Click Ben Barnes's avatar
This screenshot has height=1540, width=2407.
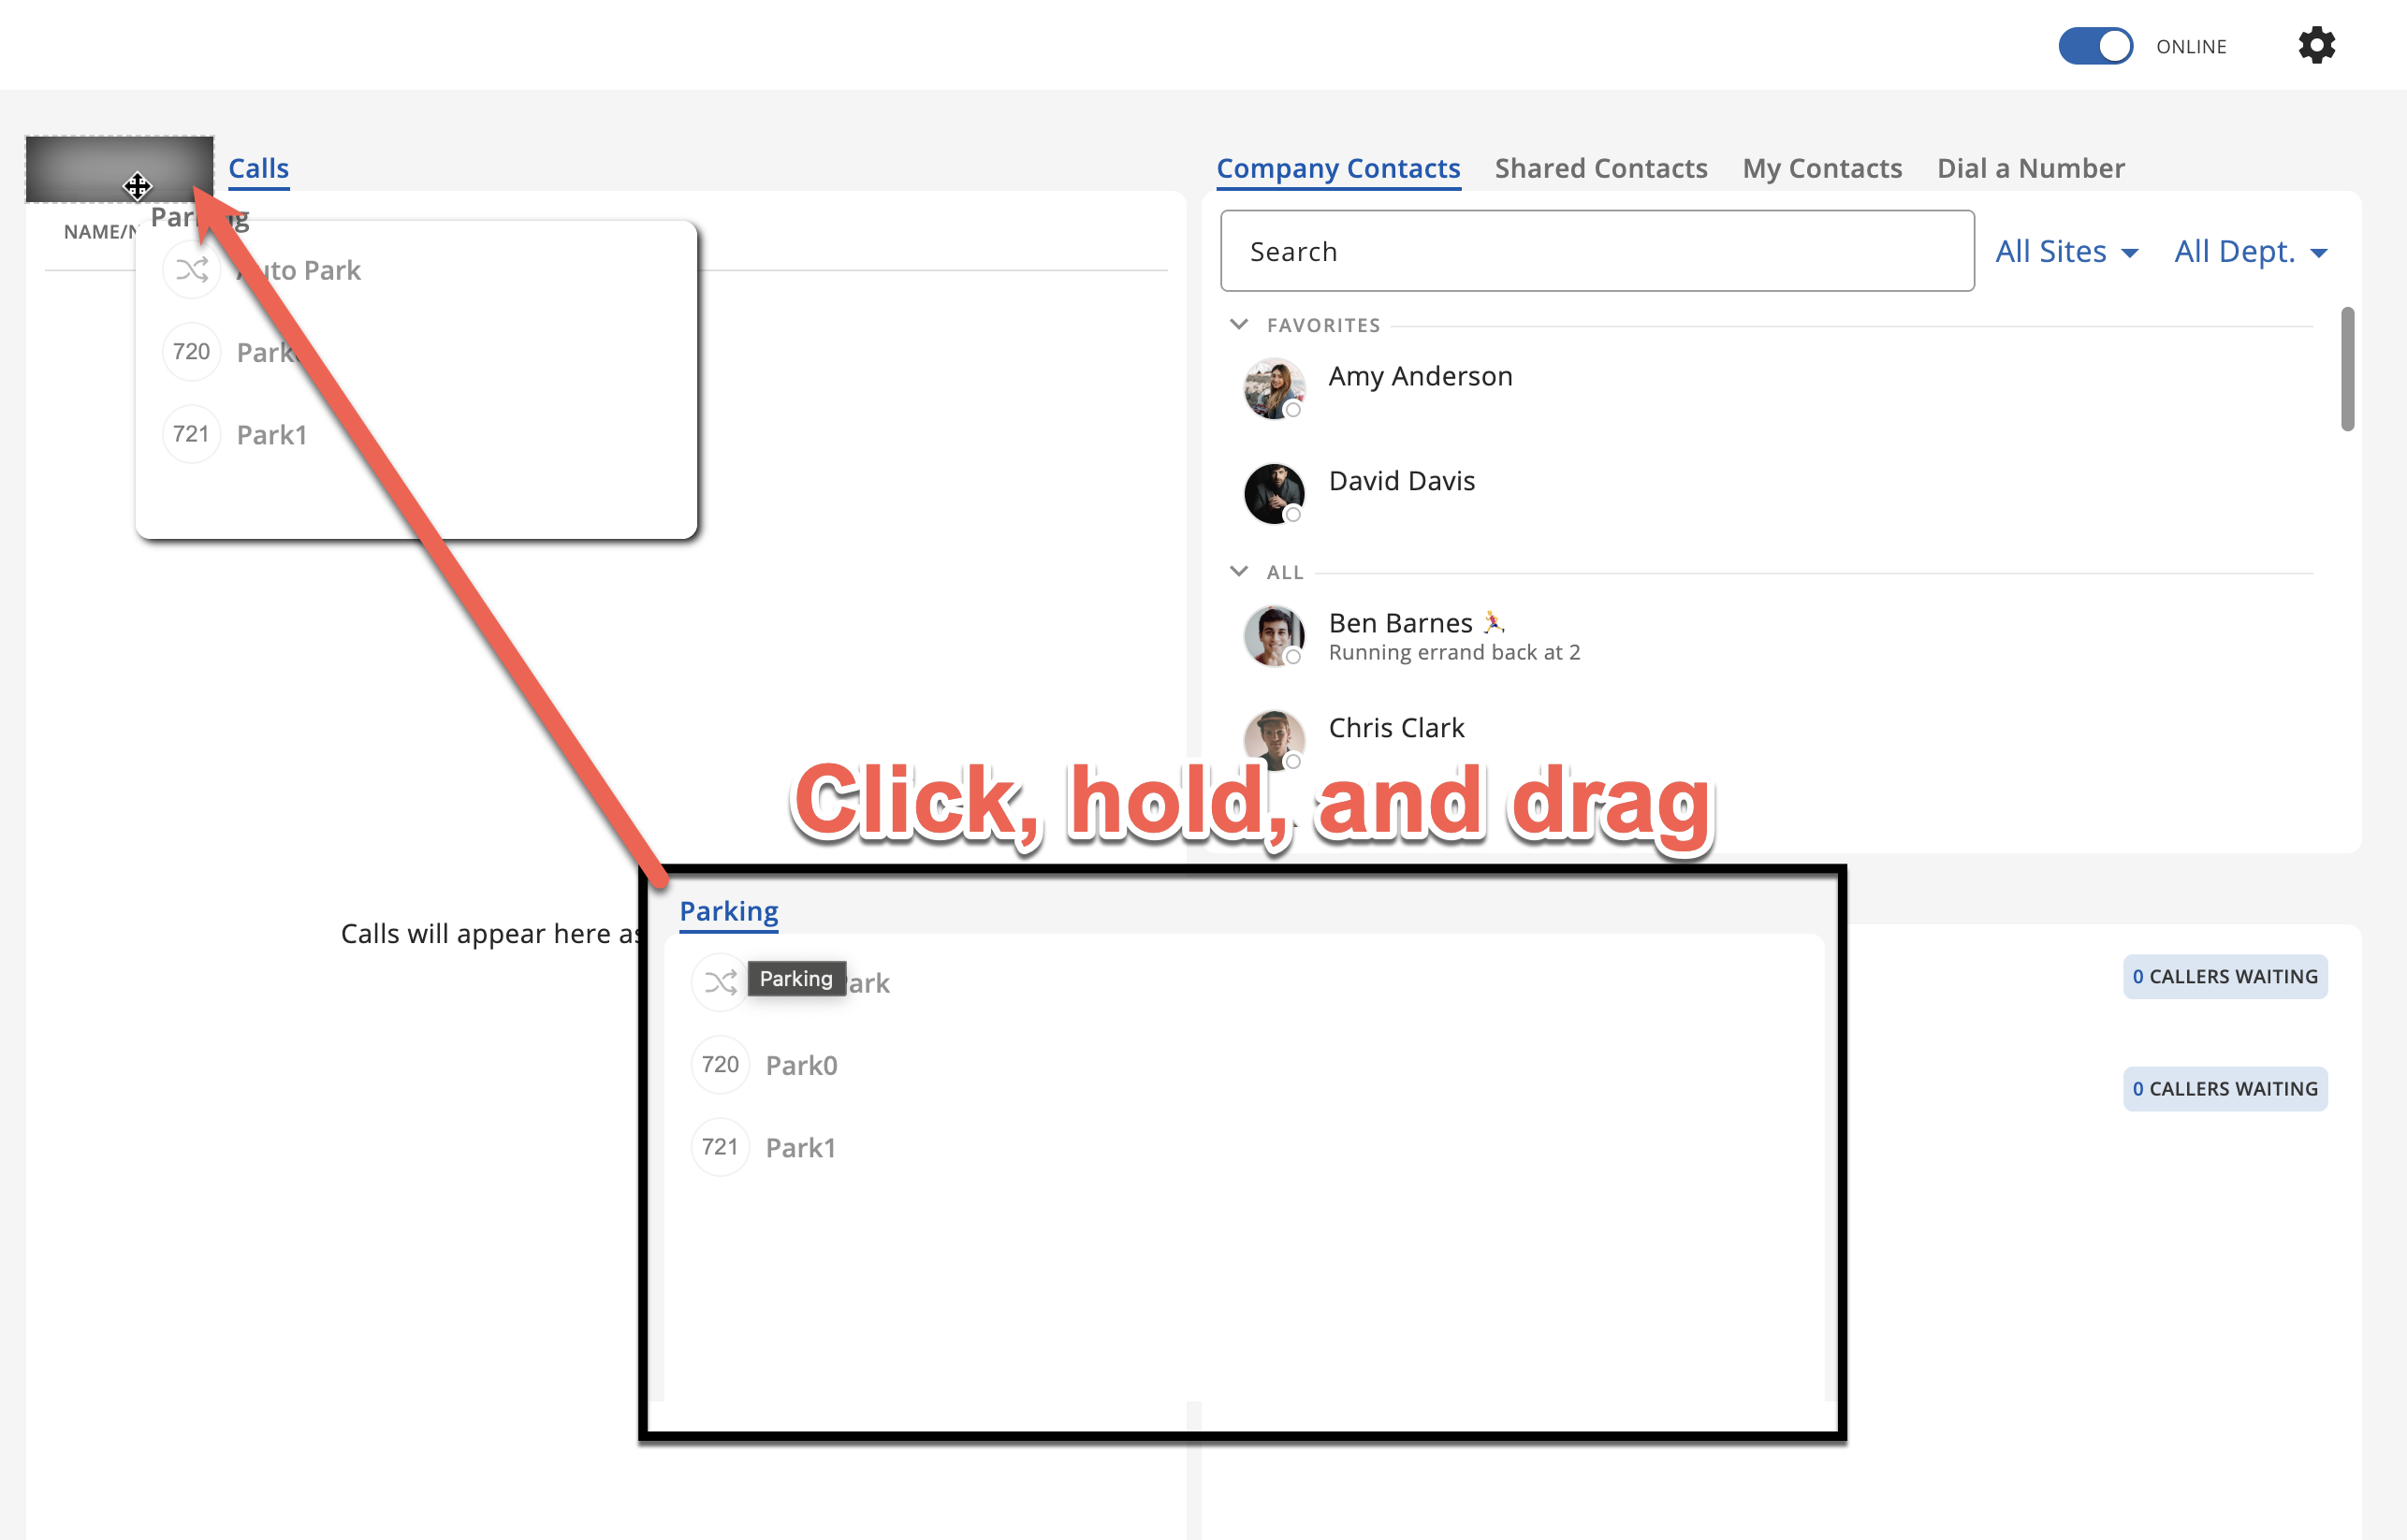(1273, 635)
